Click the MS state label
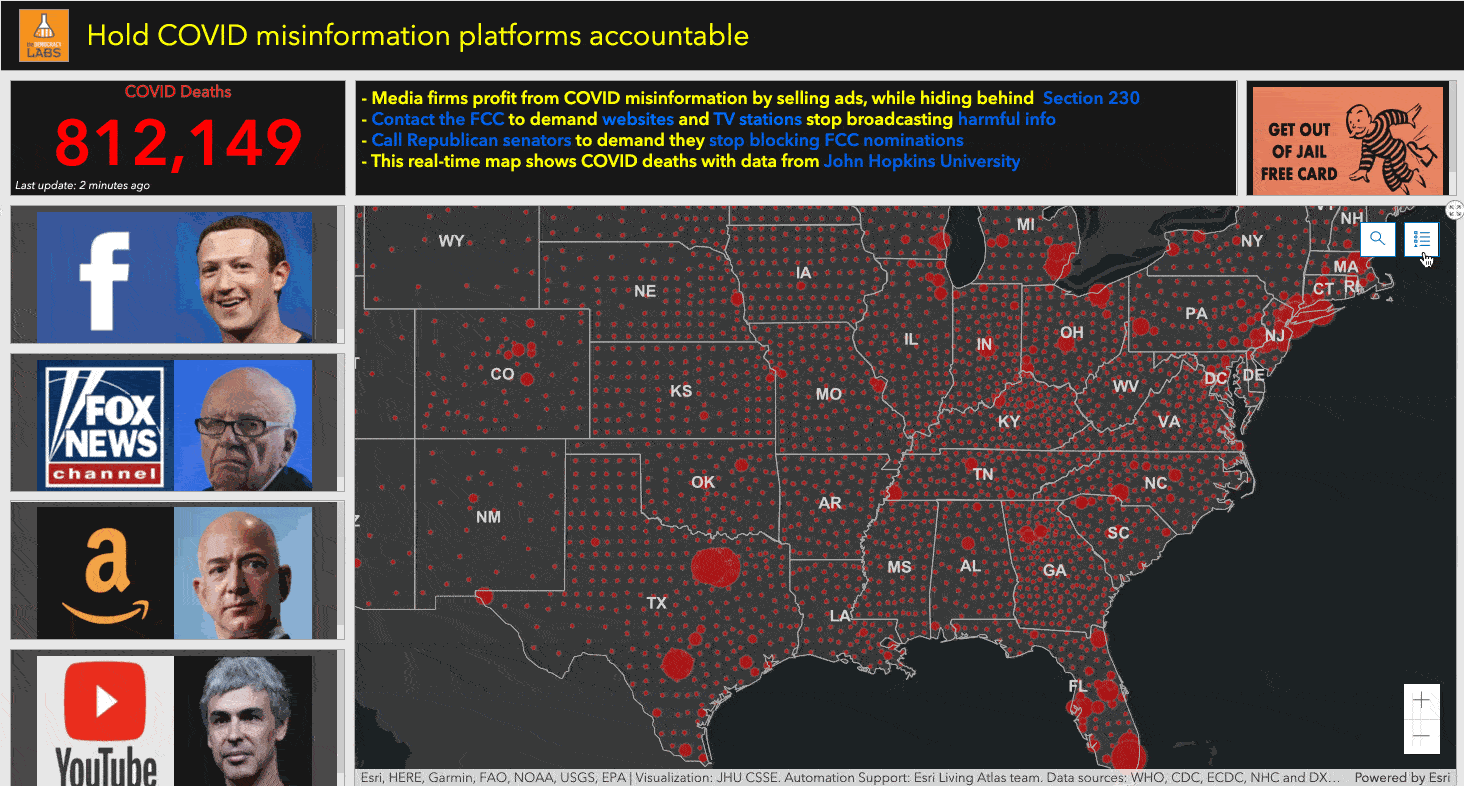This screenshot has height=786, width=1464. tap(899, 567)
